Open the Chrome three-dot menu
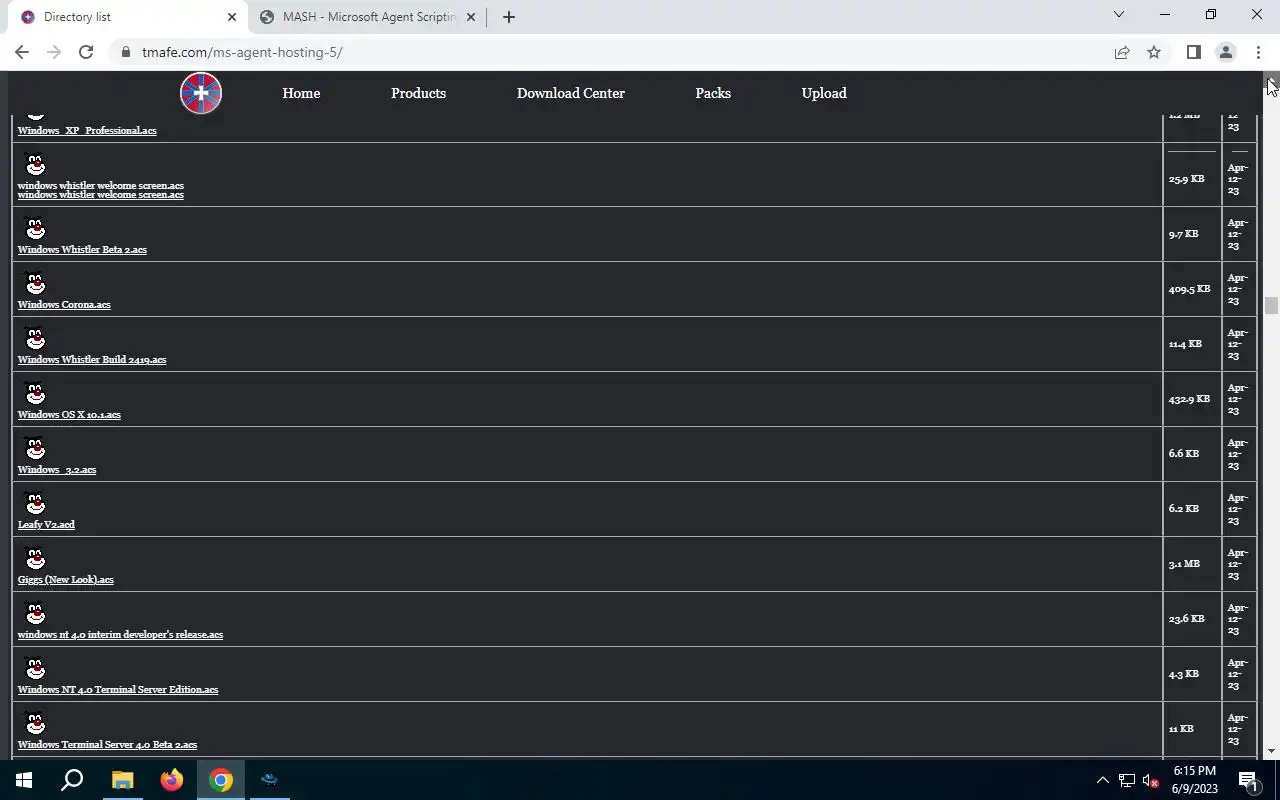The height and width of the screenshot is (800, 1280). (x=1258, y=52)
